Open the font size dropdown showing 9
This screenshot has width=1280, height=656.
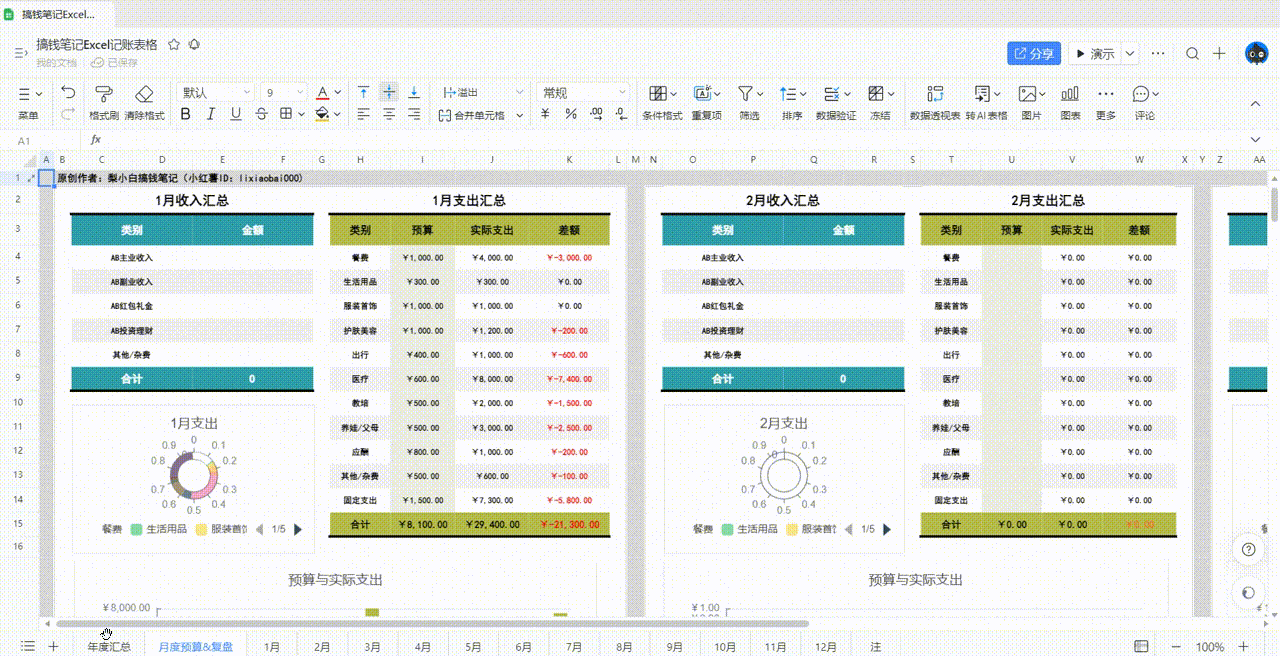(284, 92)
